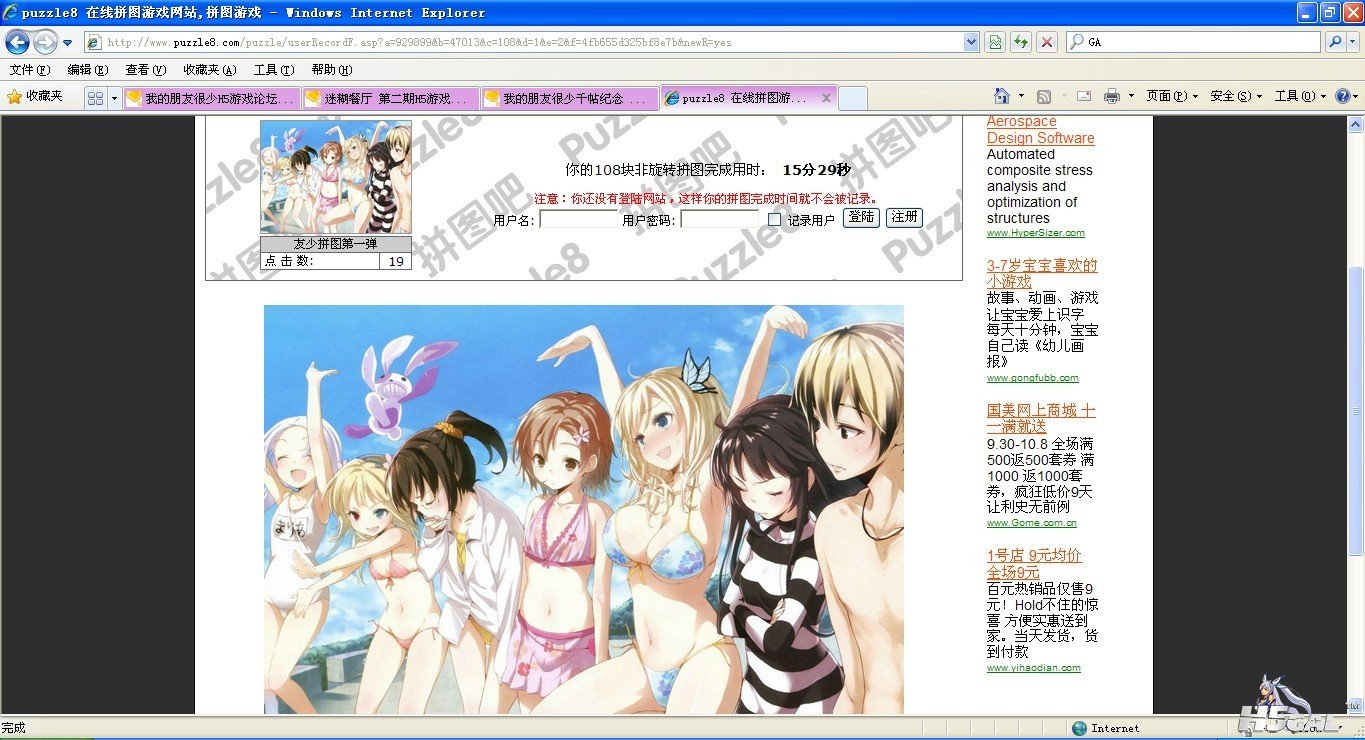Viewport: 1365px width, 740px height.
Task: Open the 国美网上商城 十一满就送 link
Action: (x=1041, y=419)
